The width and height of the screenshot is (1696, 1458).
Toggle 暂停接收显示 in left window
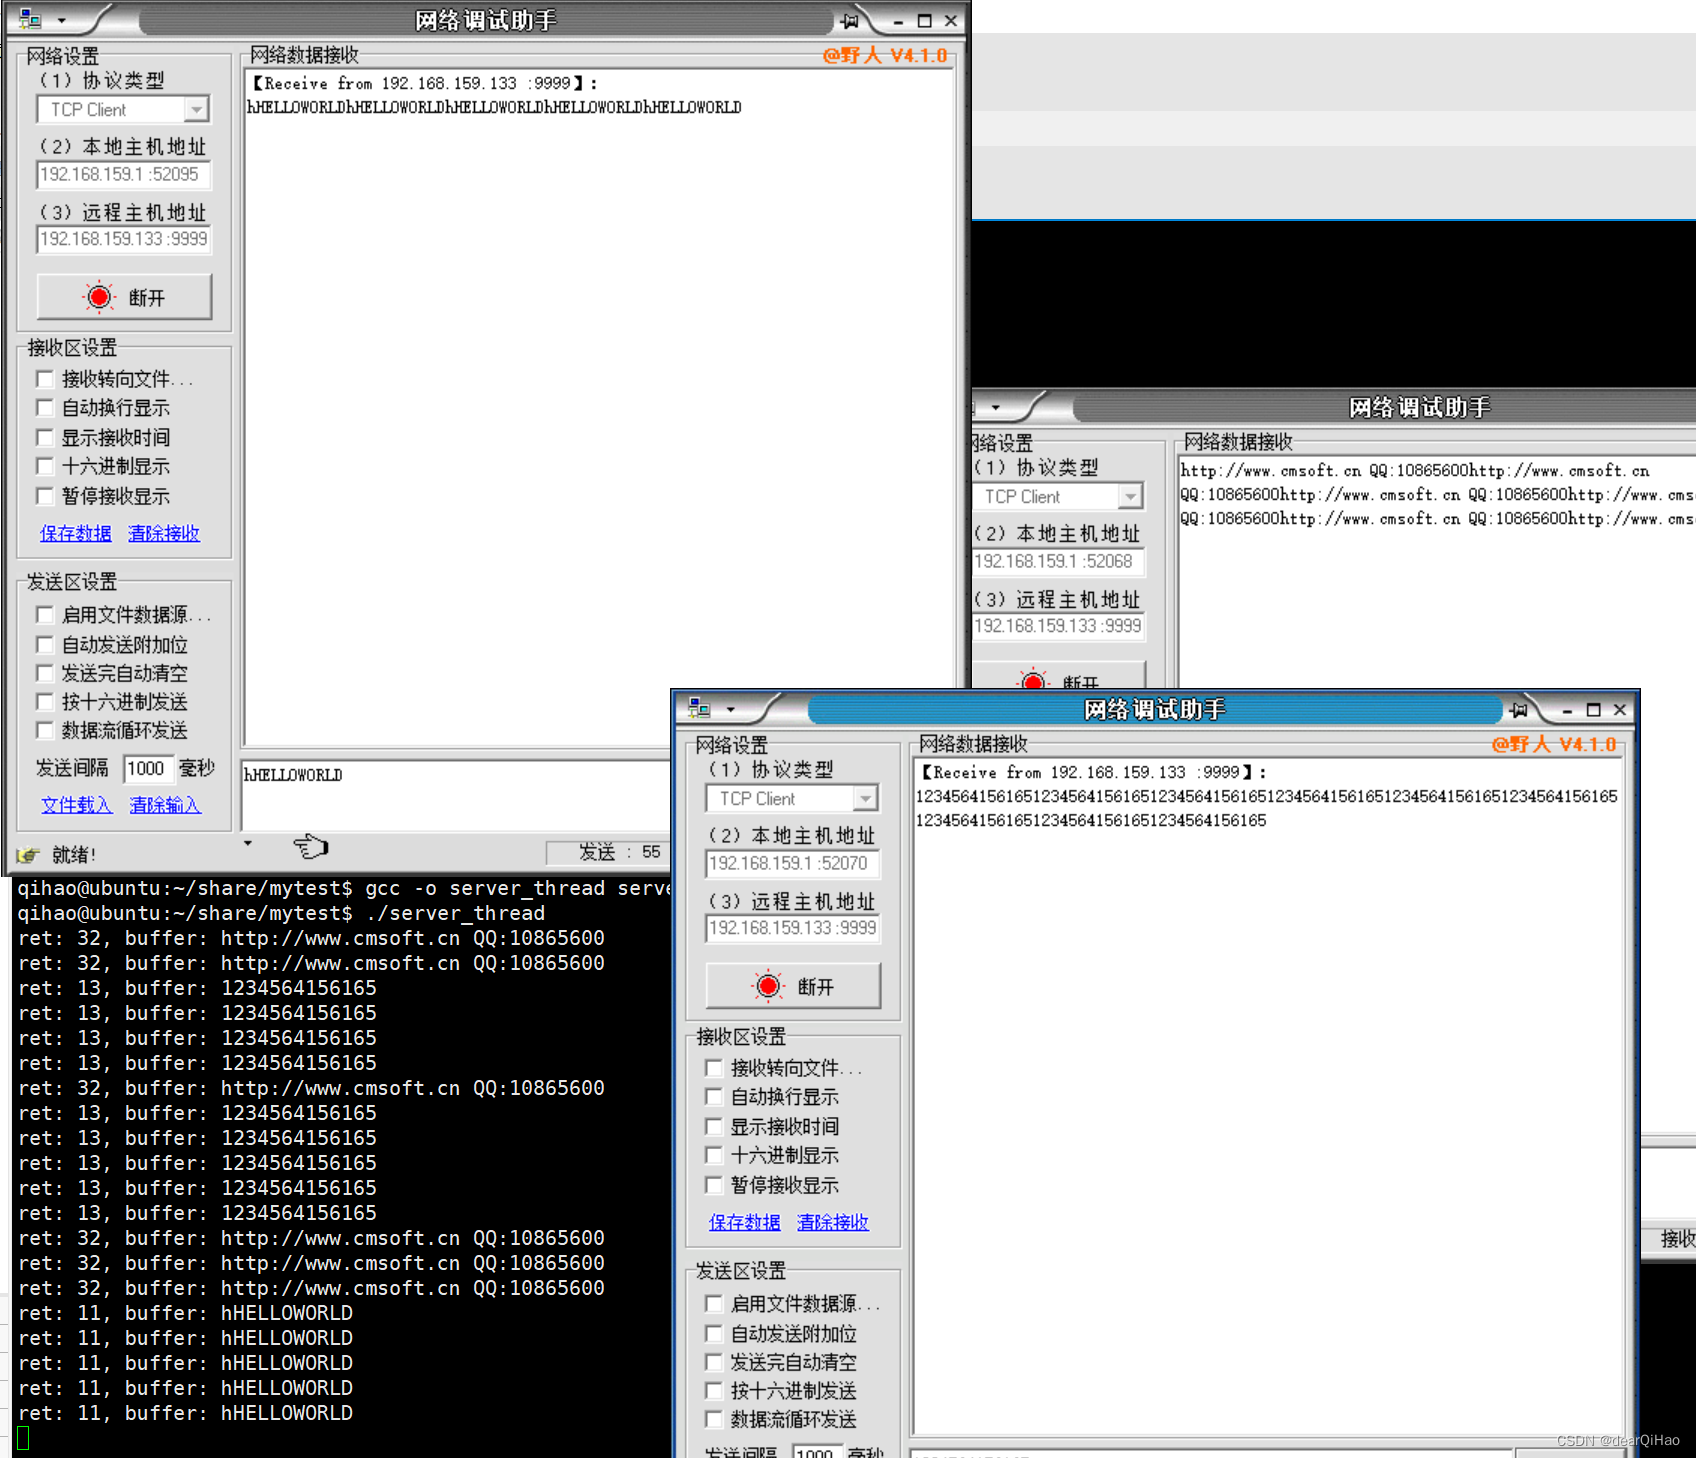[44, 496]
